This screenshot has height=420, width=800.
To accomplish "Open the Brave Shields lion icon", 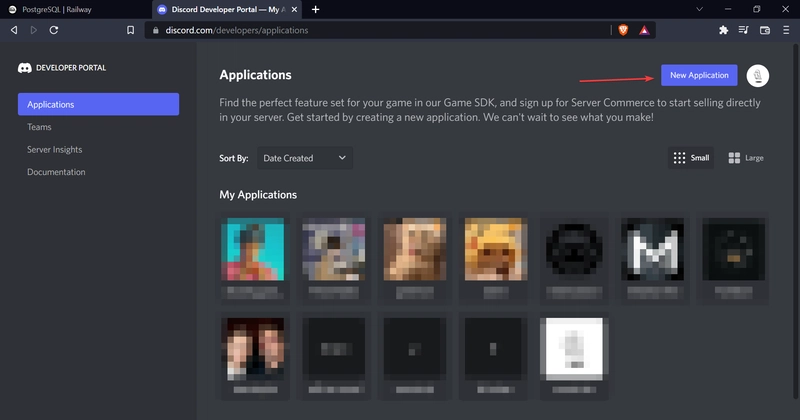I will pos(623,30).
